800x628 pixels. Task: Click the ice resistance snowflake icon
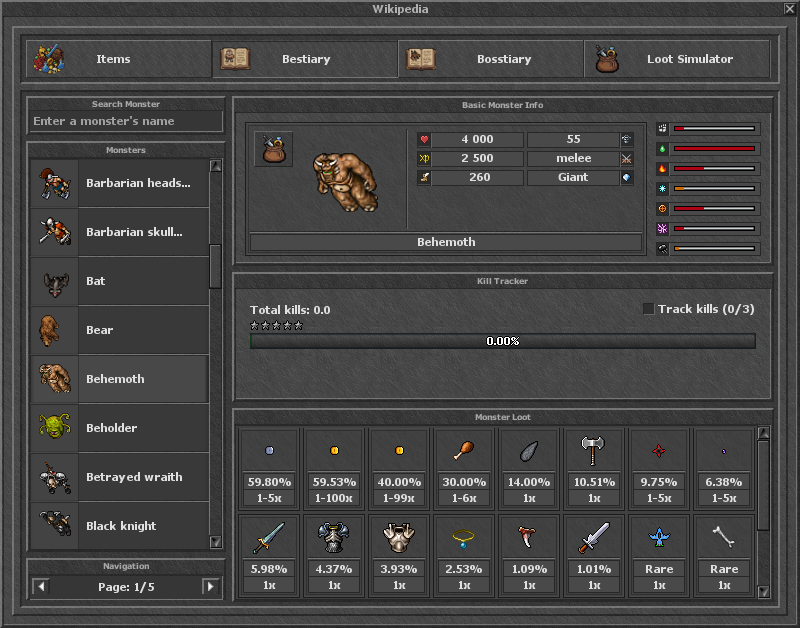click(662, 189)
